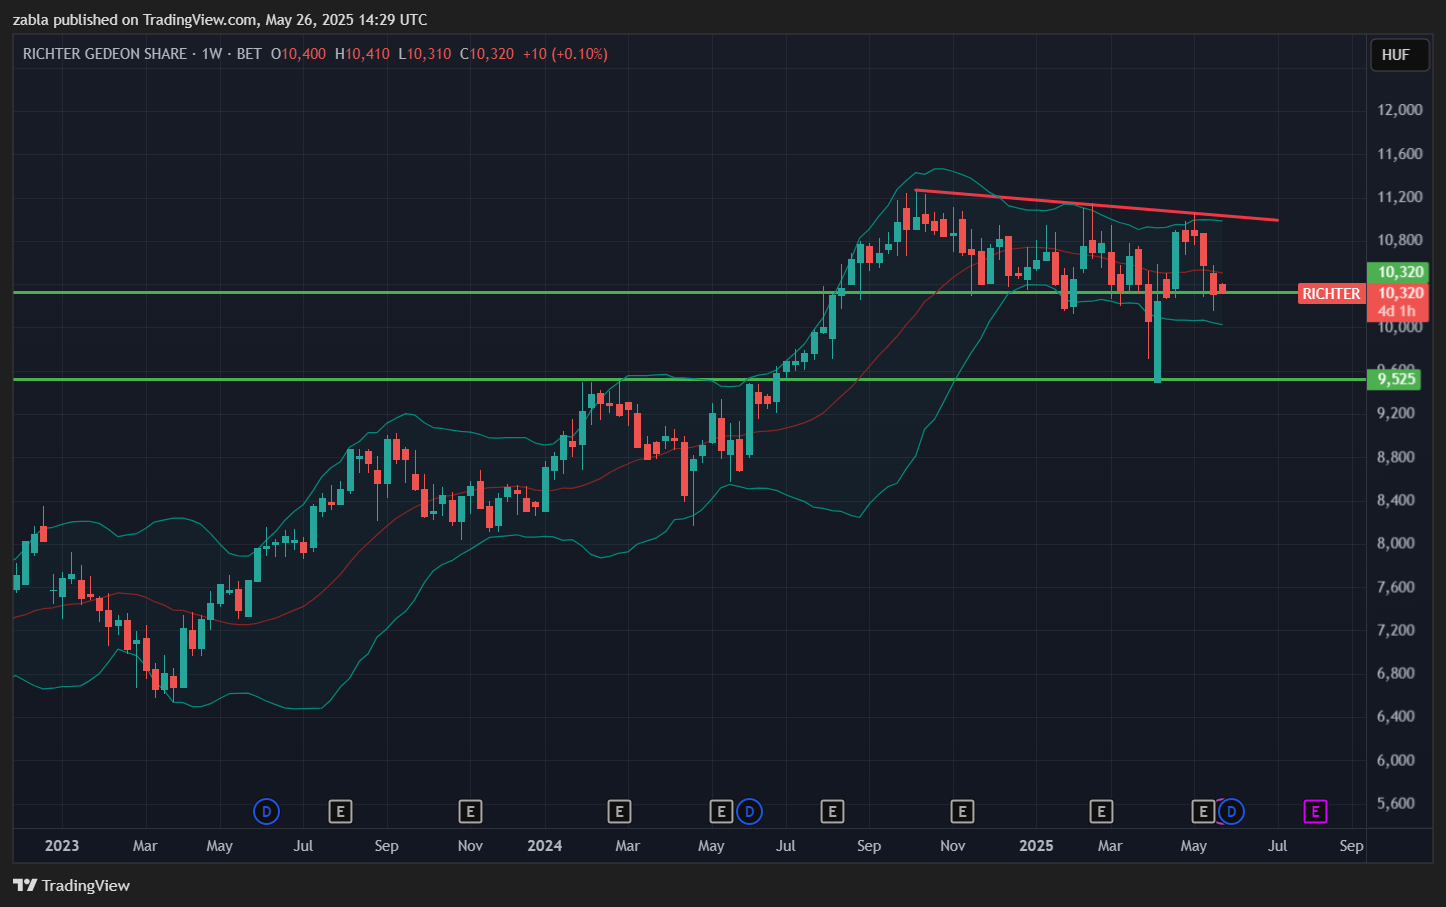Open the earnings E marker near late July 2023
The width and height of the screenshot is (1446, 907).
(x=340, y=812)
